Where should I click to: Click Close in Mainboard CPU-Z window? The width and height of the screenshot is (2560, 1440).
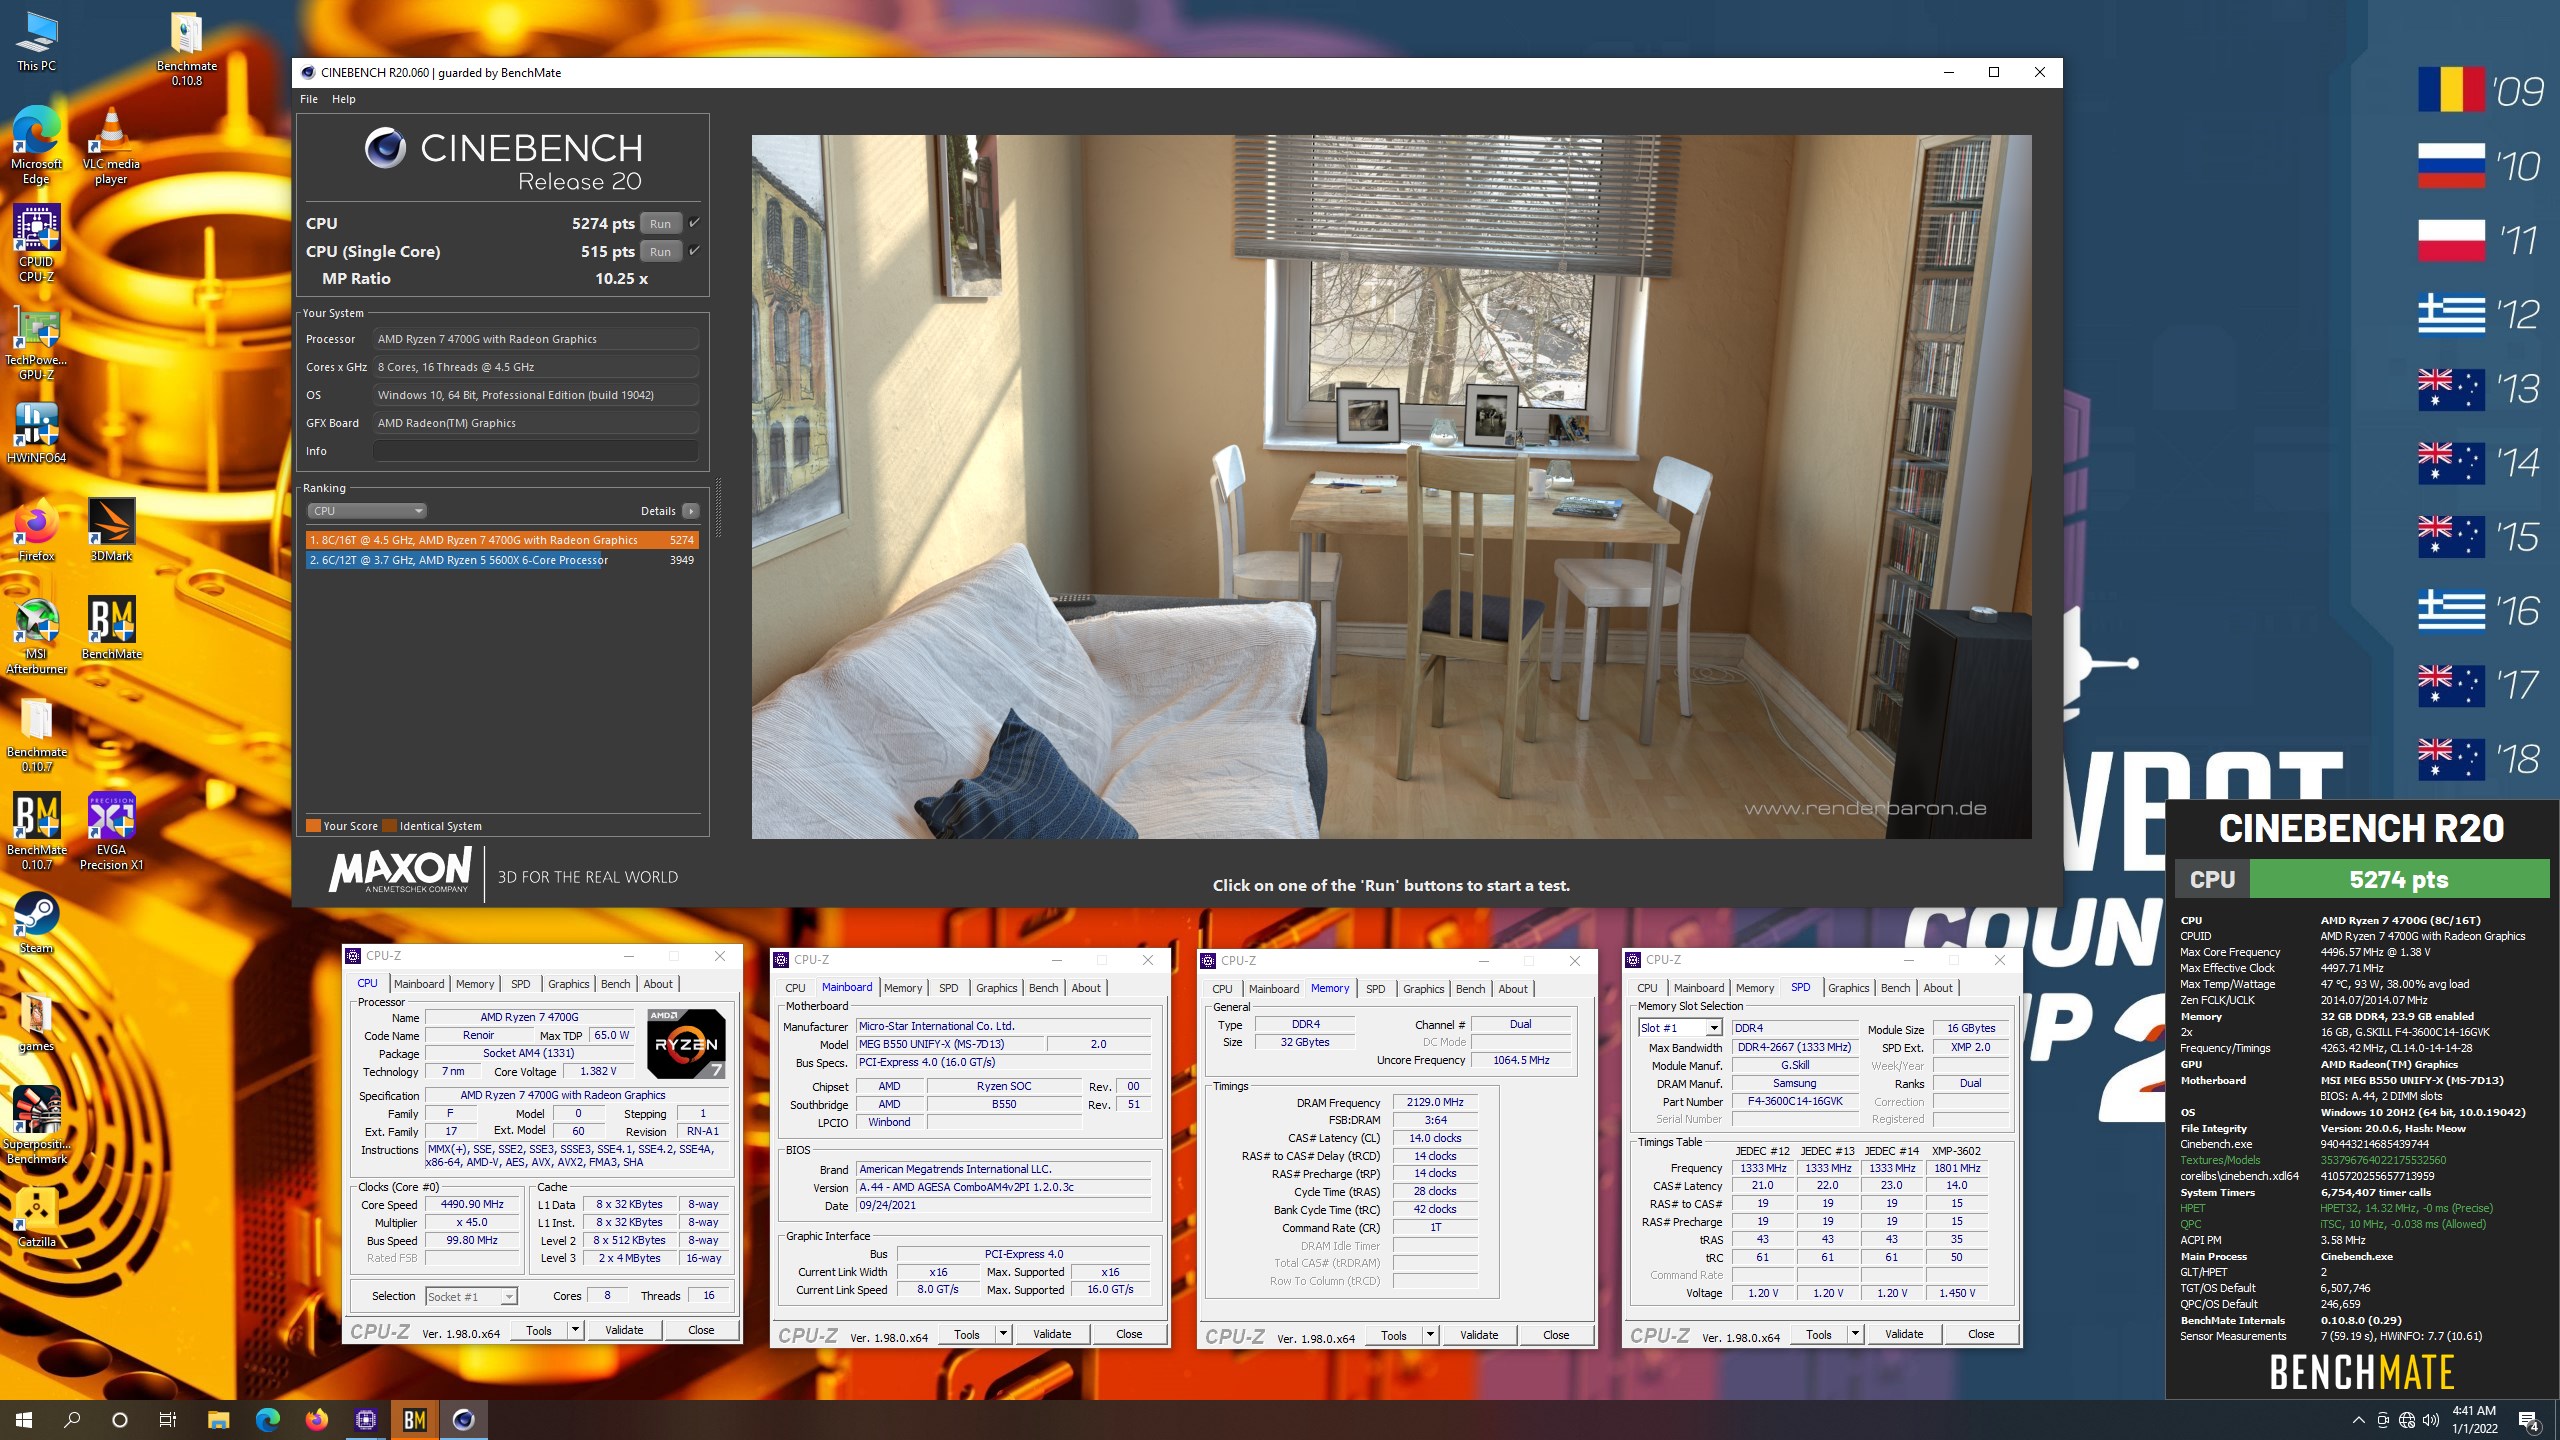[x=1129, y=1334]
